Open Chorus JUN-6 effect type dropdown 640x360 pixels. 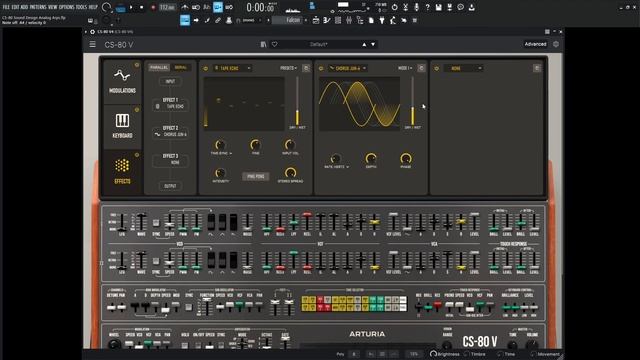[347, 68]
